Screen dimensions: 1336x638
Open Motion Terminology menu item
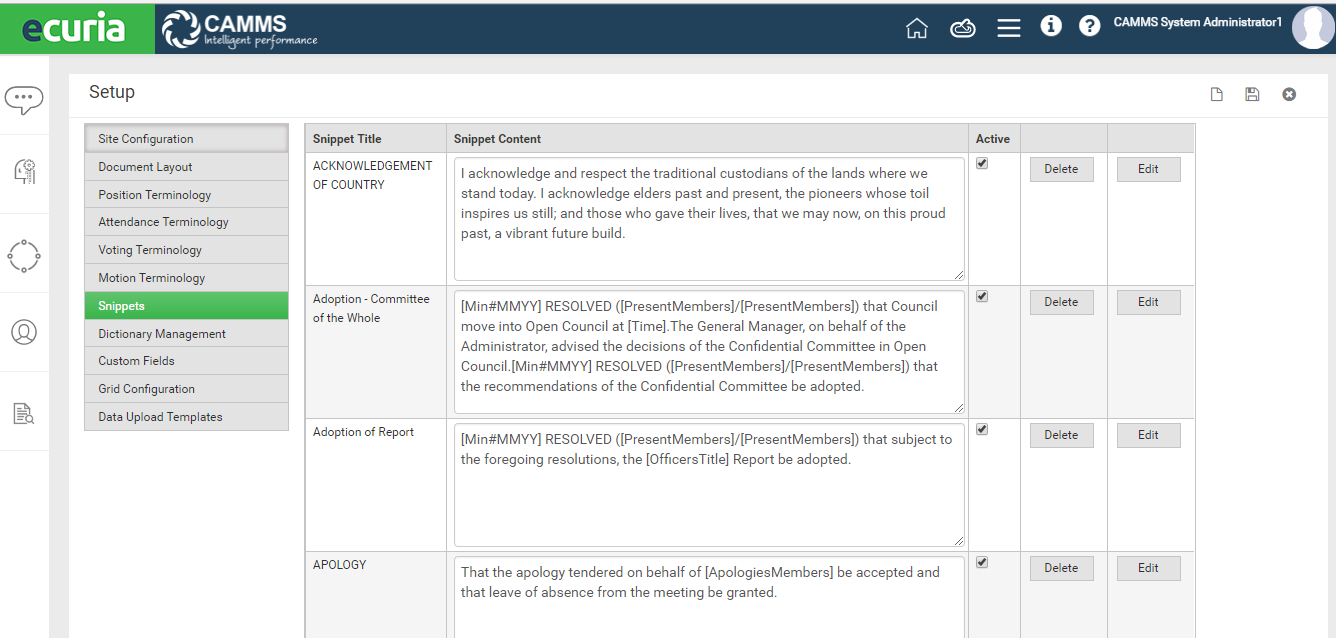(186, 278)
